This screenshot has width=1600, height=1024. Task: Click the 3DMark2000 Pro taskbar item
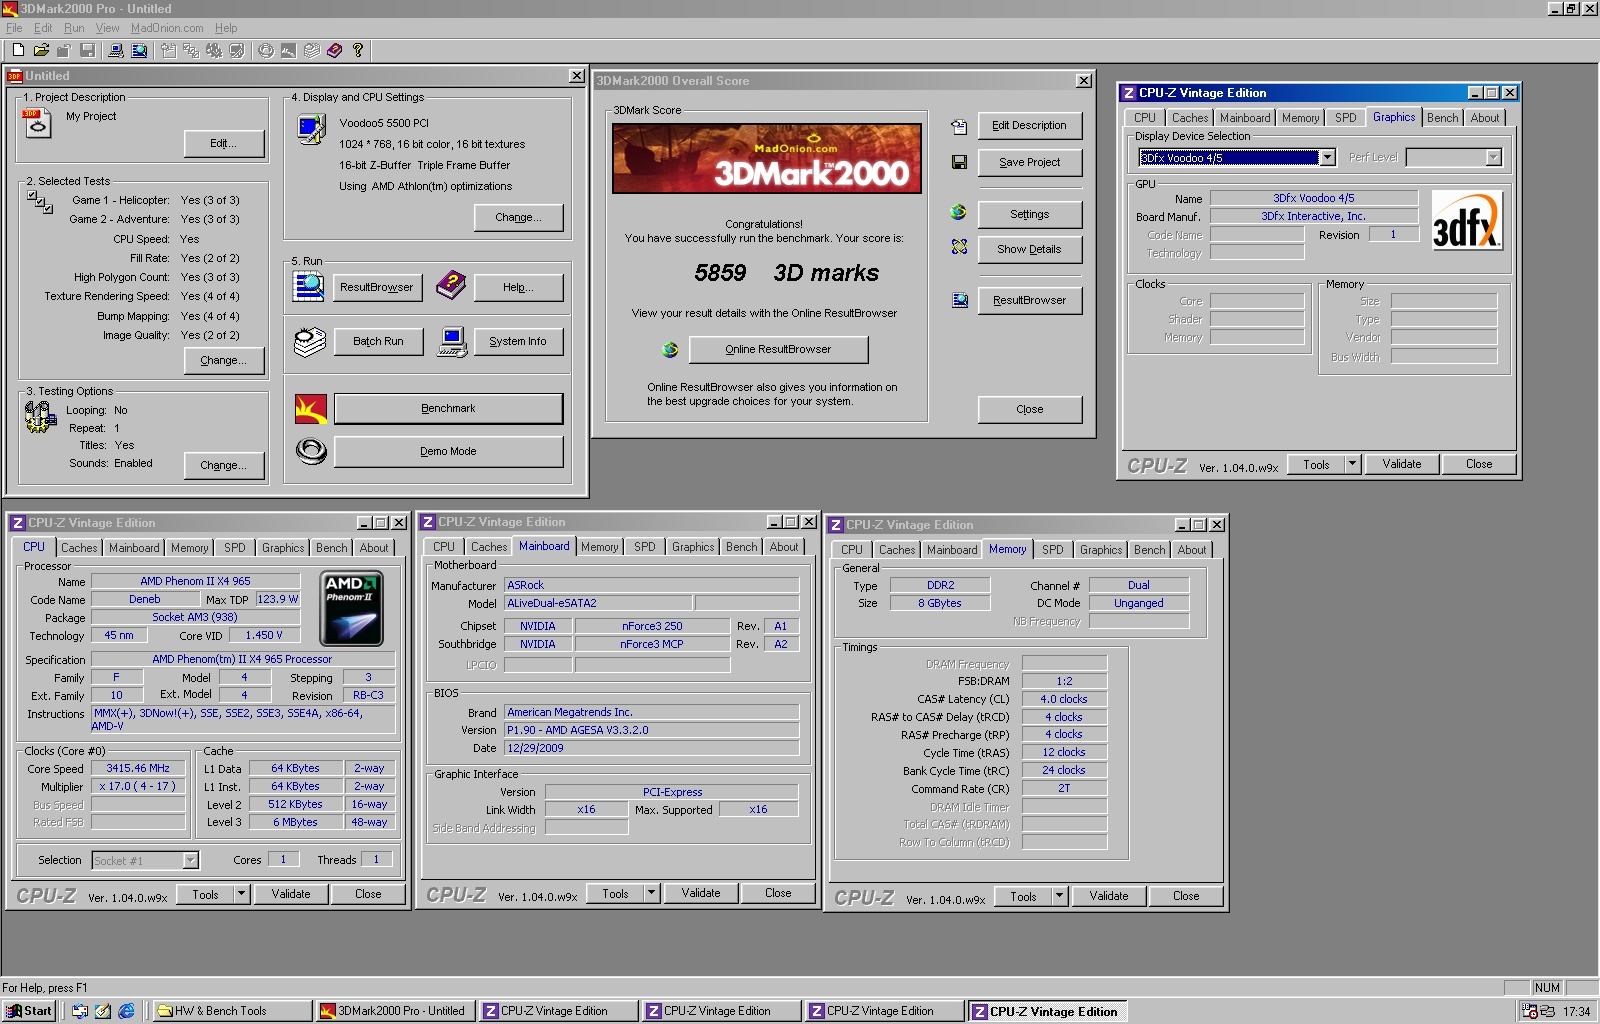point(394,1011)
